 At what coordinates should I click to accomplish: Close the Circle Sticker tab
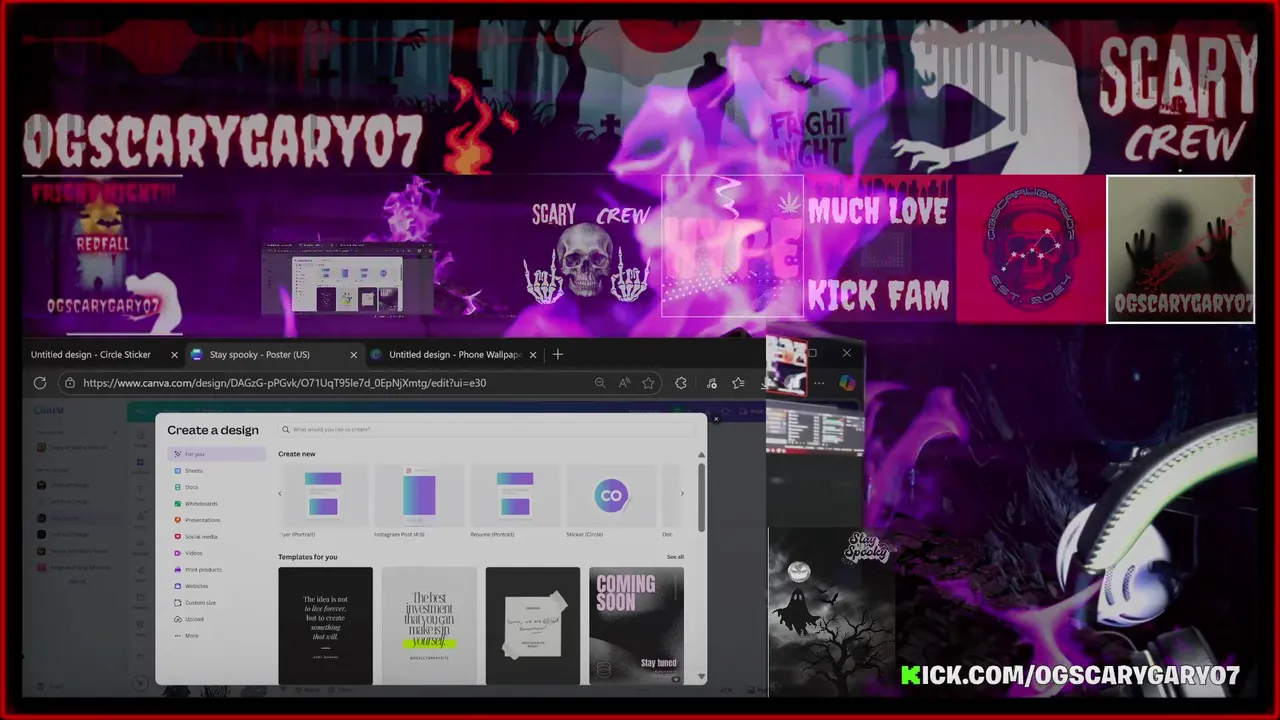tap(174, 355)
